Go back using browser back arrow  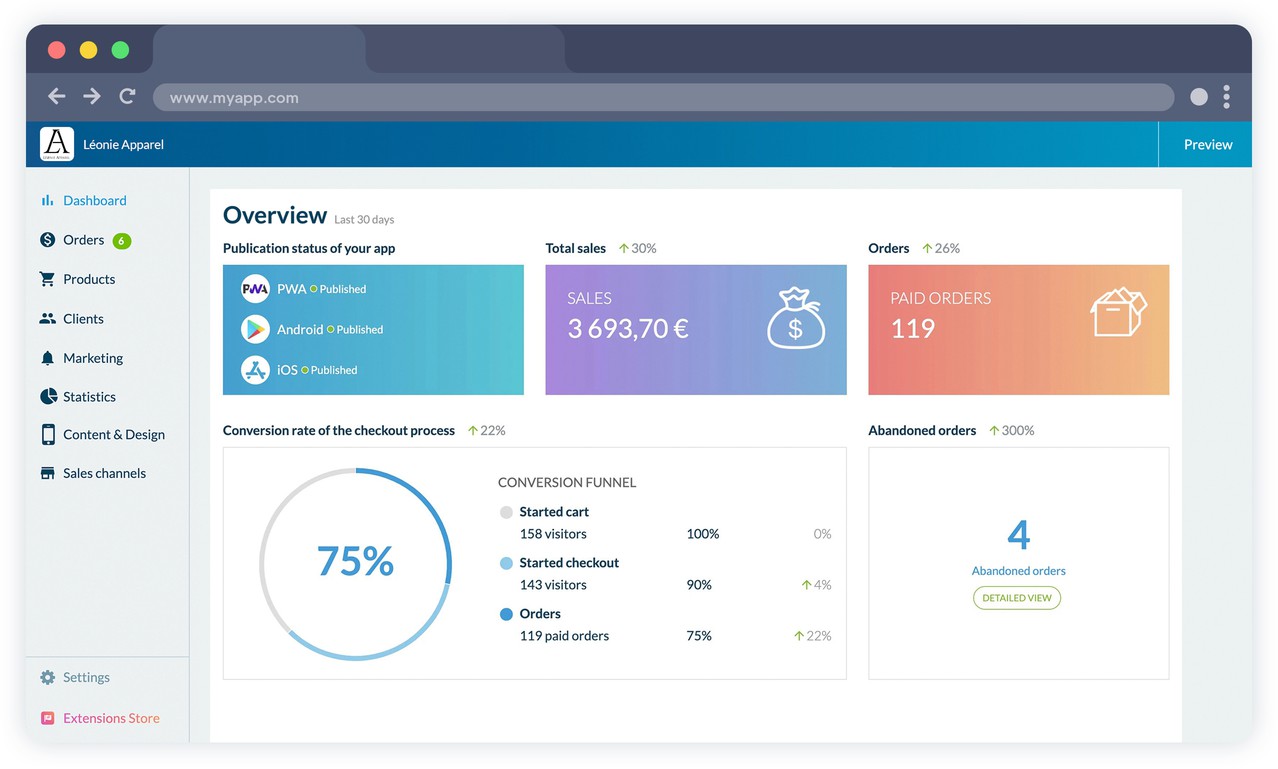point(57,96)
